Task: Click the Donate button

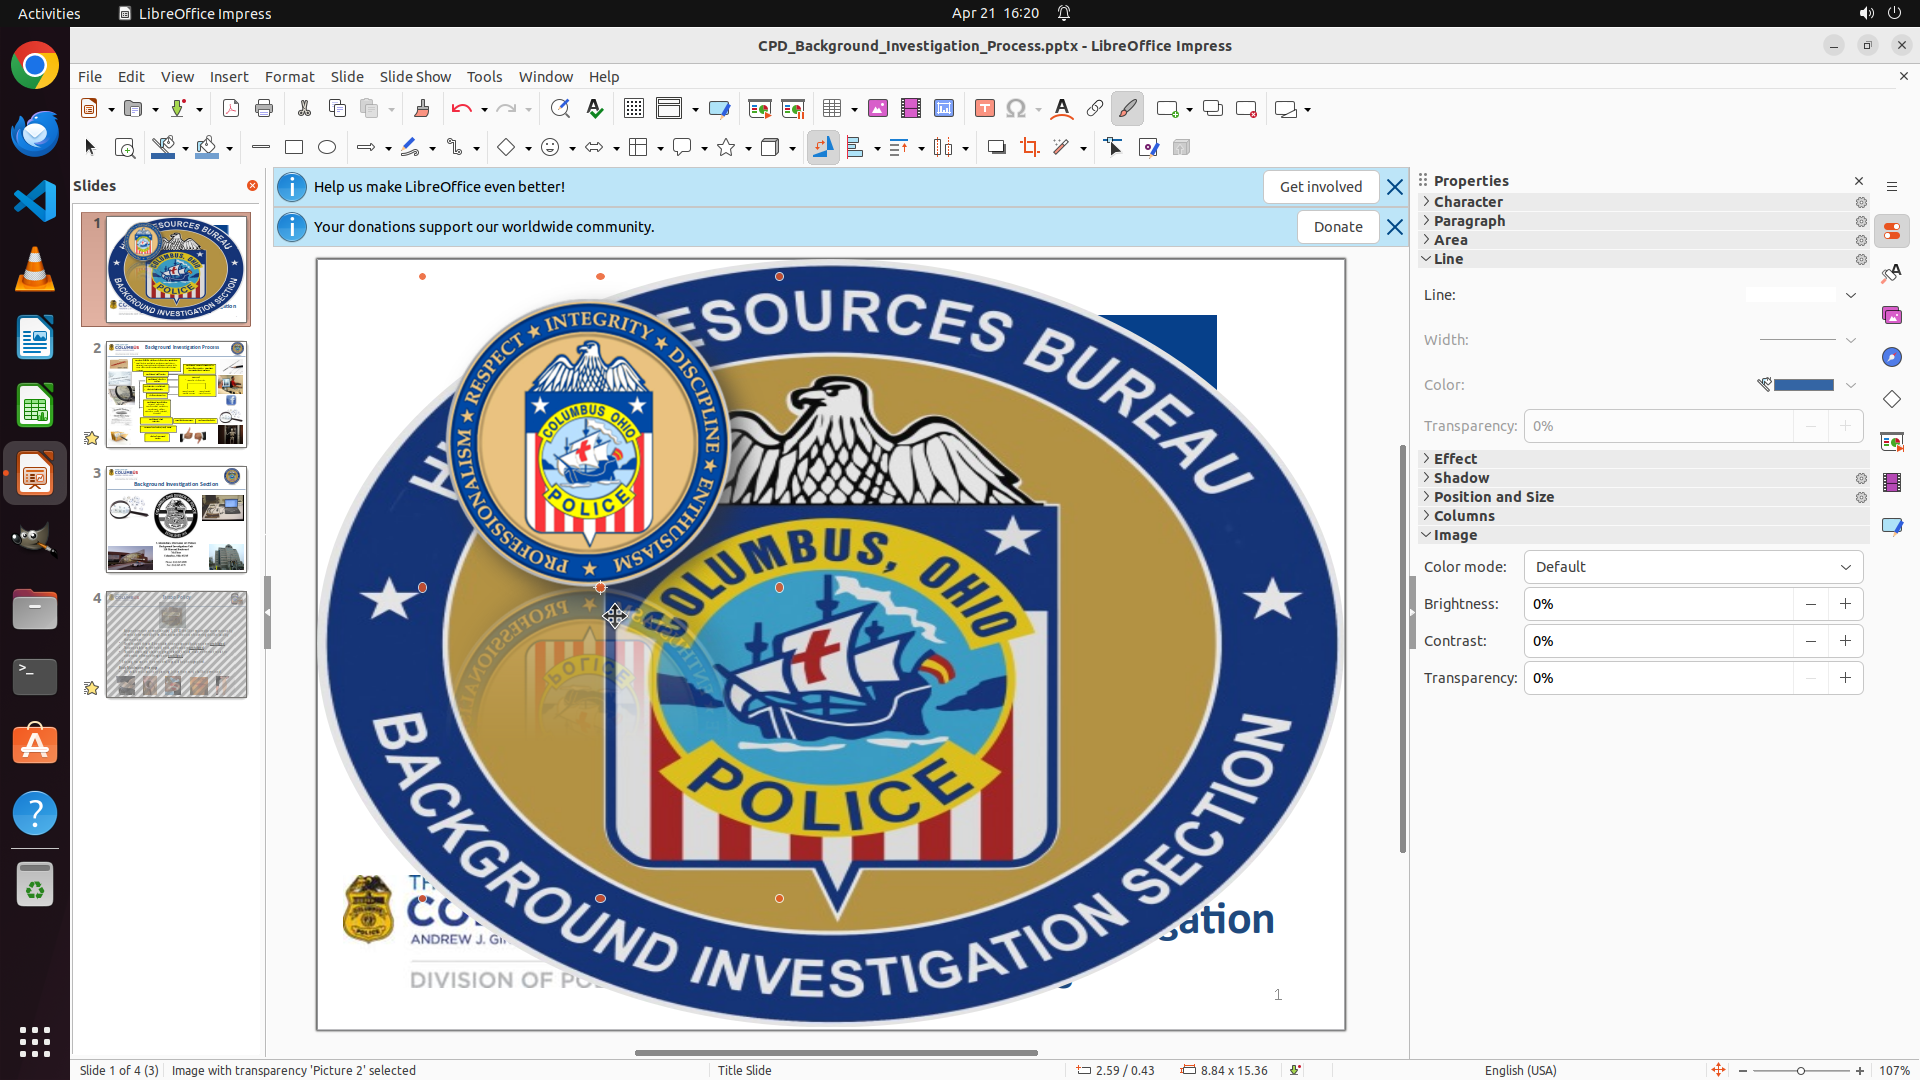Action: (x=1337, y=227)
